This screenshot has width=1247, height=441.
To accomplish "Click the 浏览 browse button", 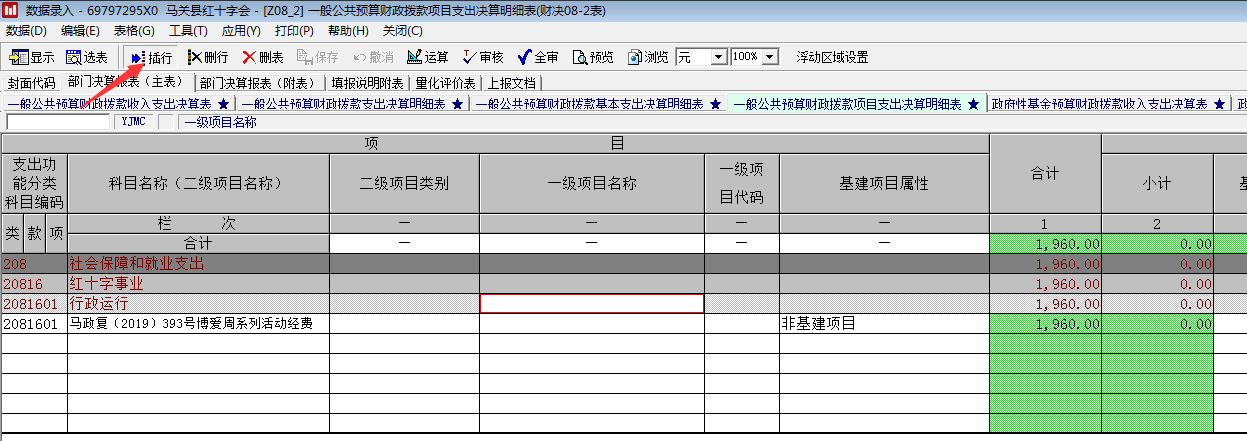I will coord(647,57).
